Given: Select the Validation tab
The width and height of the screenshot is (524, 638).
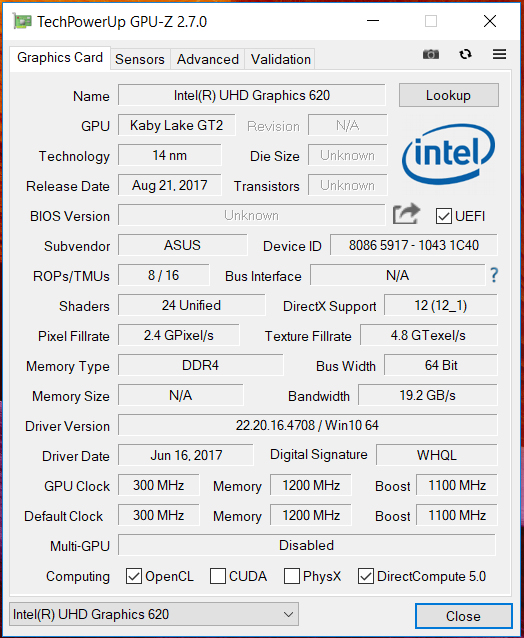Looking at the screenshot, I should click(281, 59).
